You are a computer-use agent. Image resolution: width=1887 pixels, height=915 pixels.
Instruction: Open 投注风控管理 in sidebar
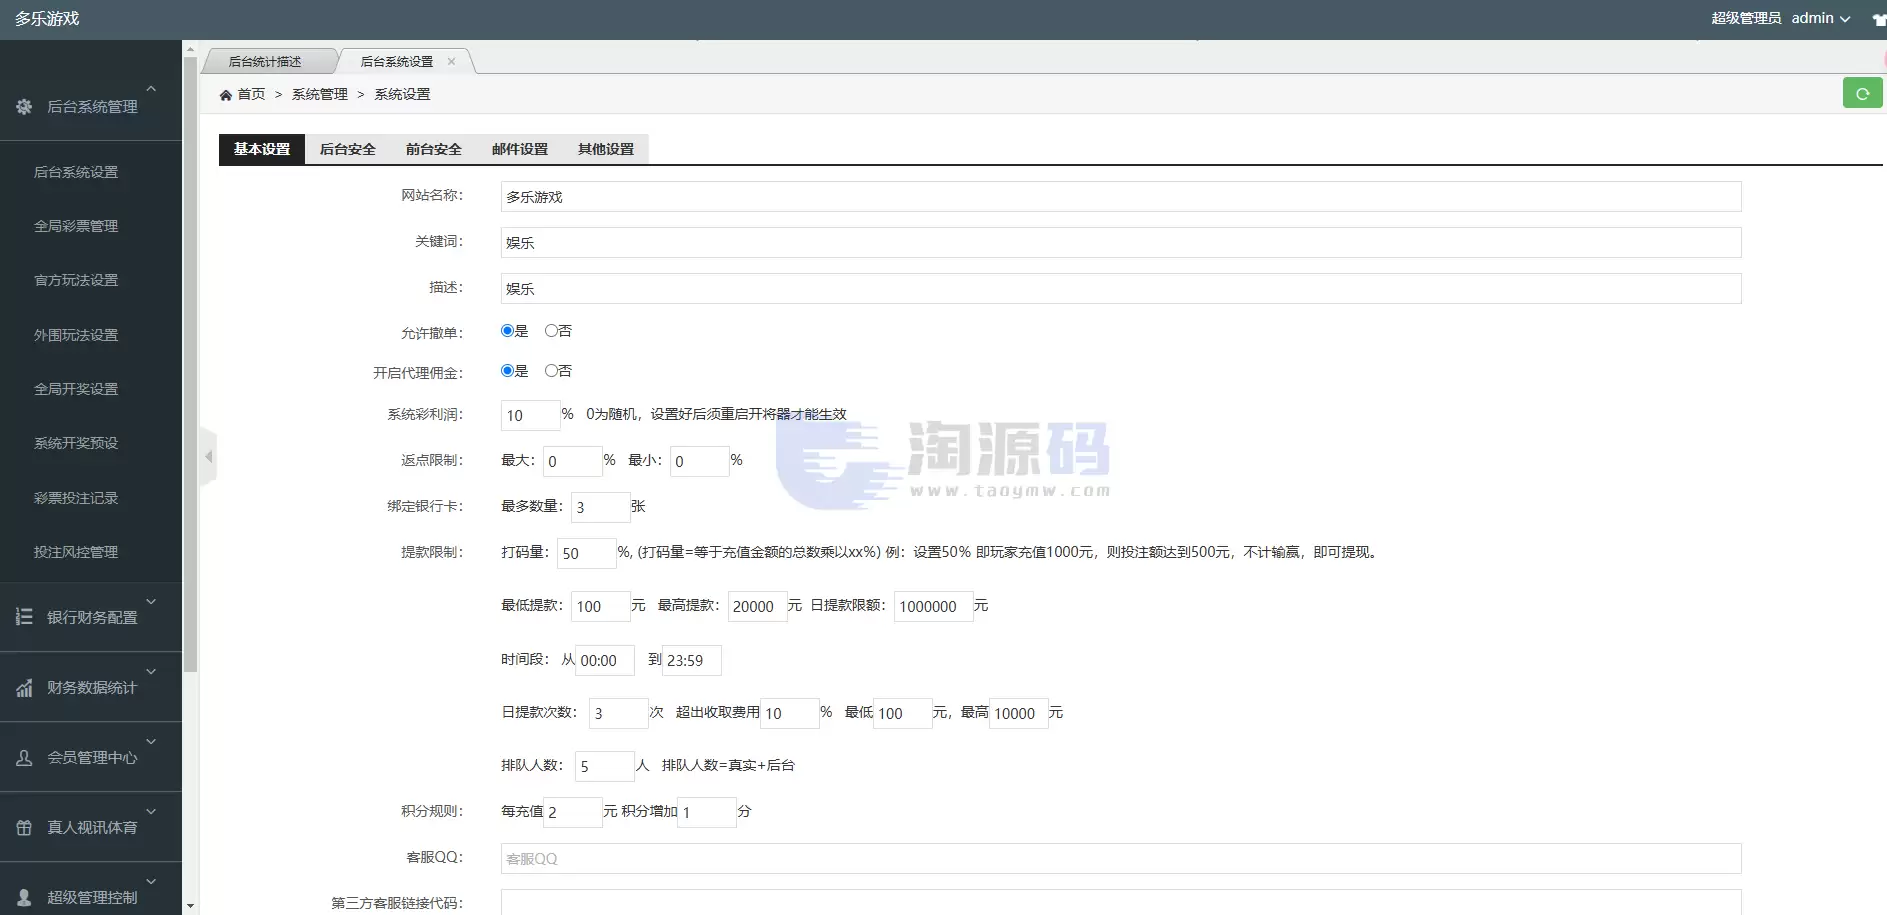coord(76,552)
